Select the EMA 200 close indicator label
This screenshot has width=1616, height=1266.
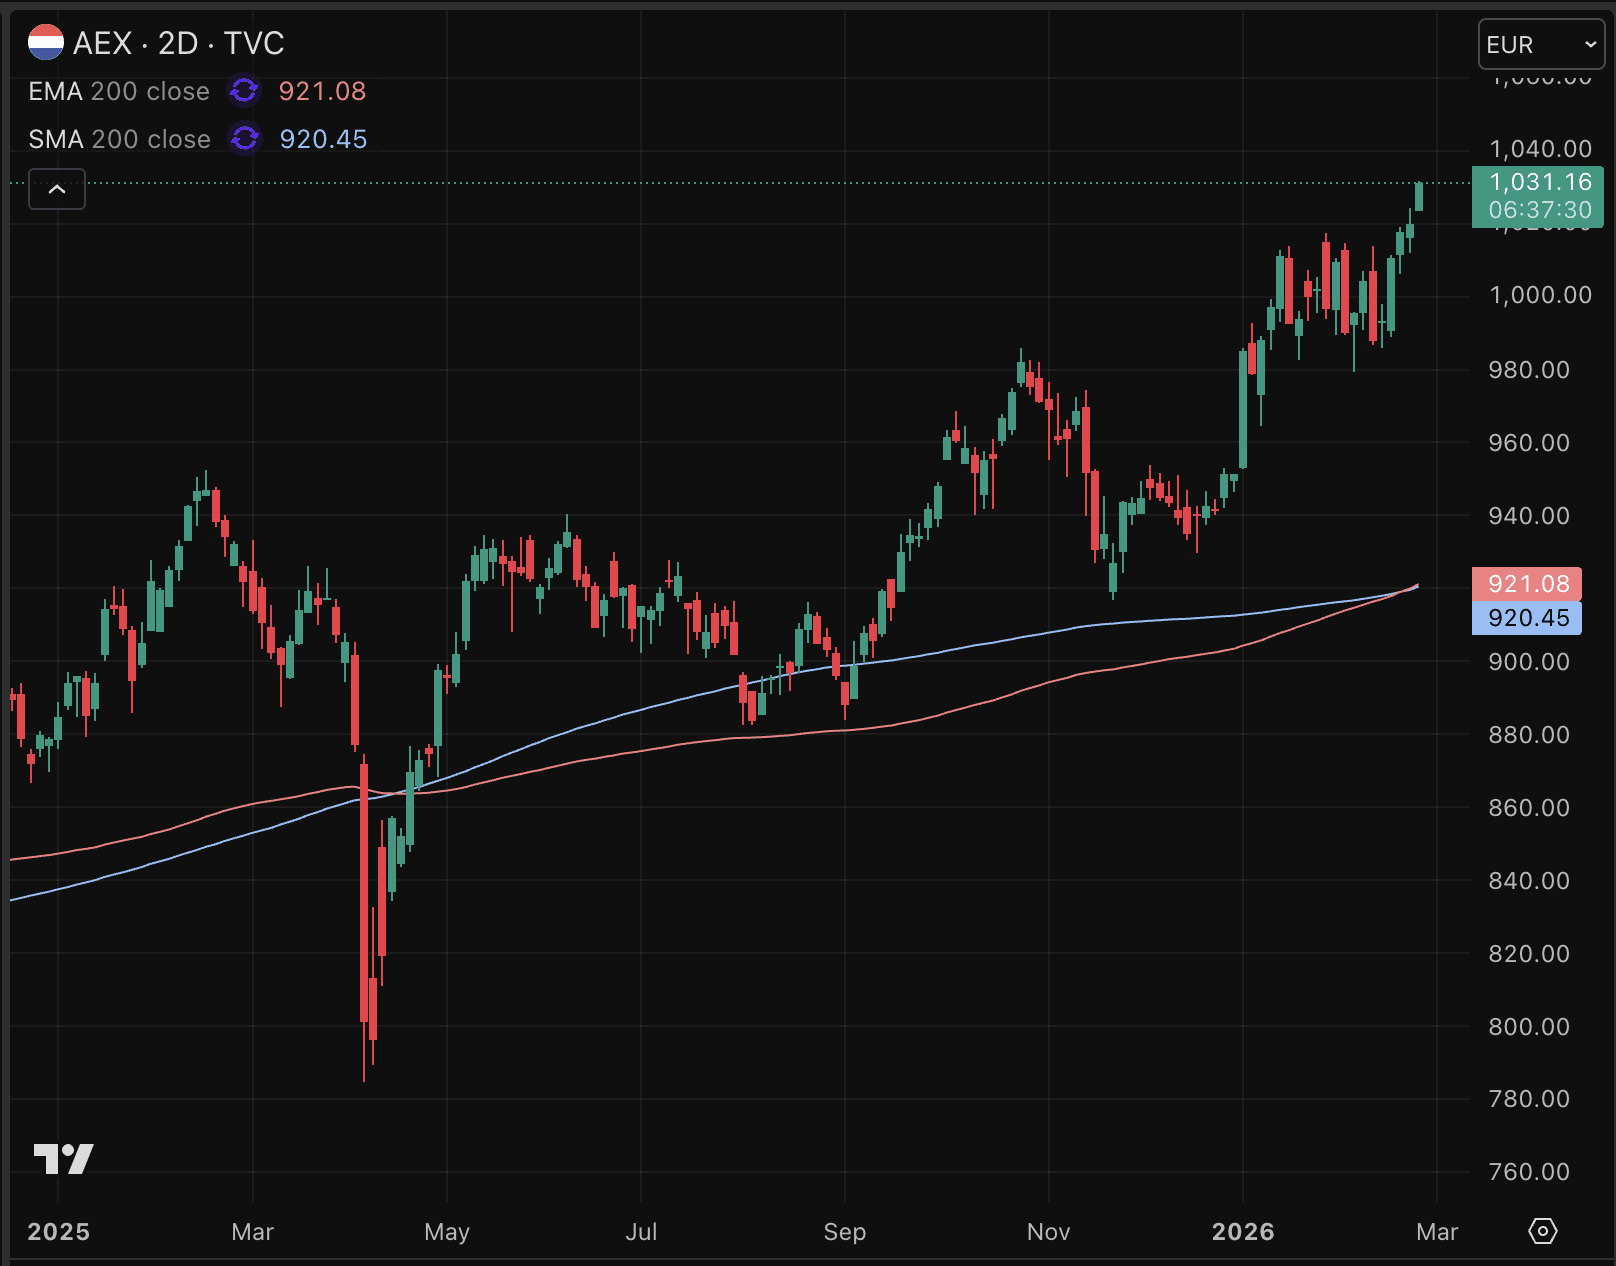(119, 91)
